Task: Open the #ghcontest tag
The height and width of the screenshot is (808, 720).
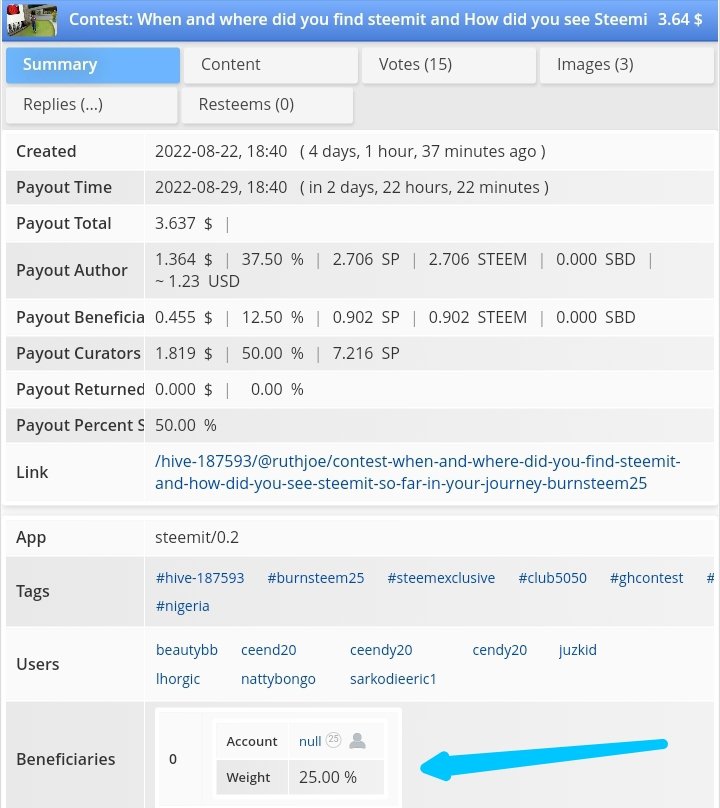Action: tap(646, 578)
